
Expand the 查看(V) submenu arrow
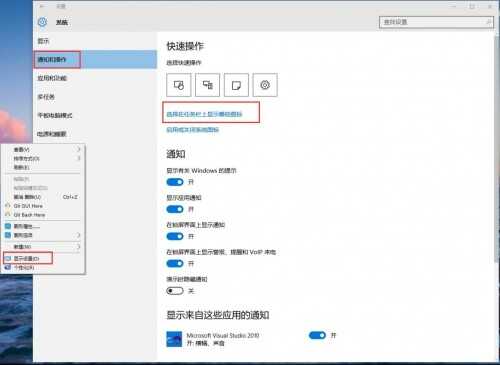(x=79, y=149)
